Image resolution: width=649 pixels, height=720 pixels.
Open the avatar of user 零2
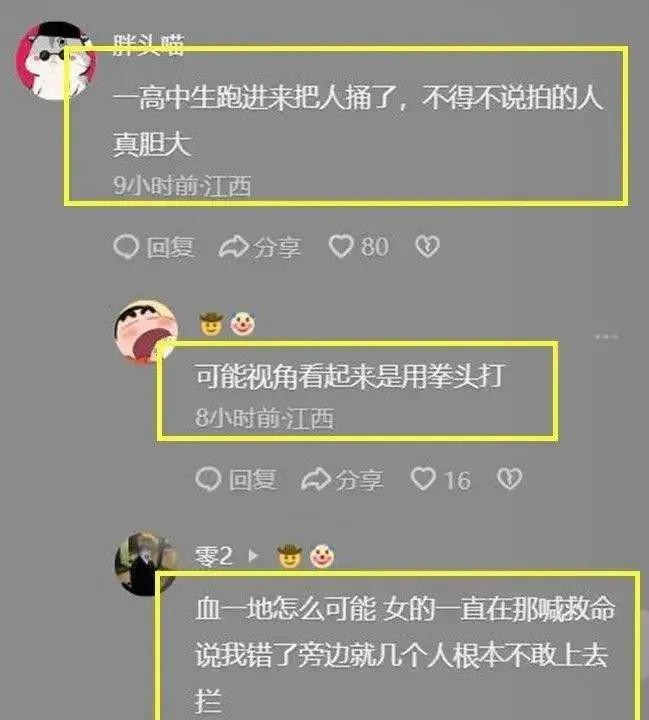coord(145,564)
